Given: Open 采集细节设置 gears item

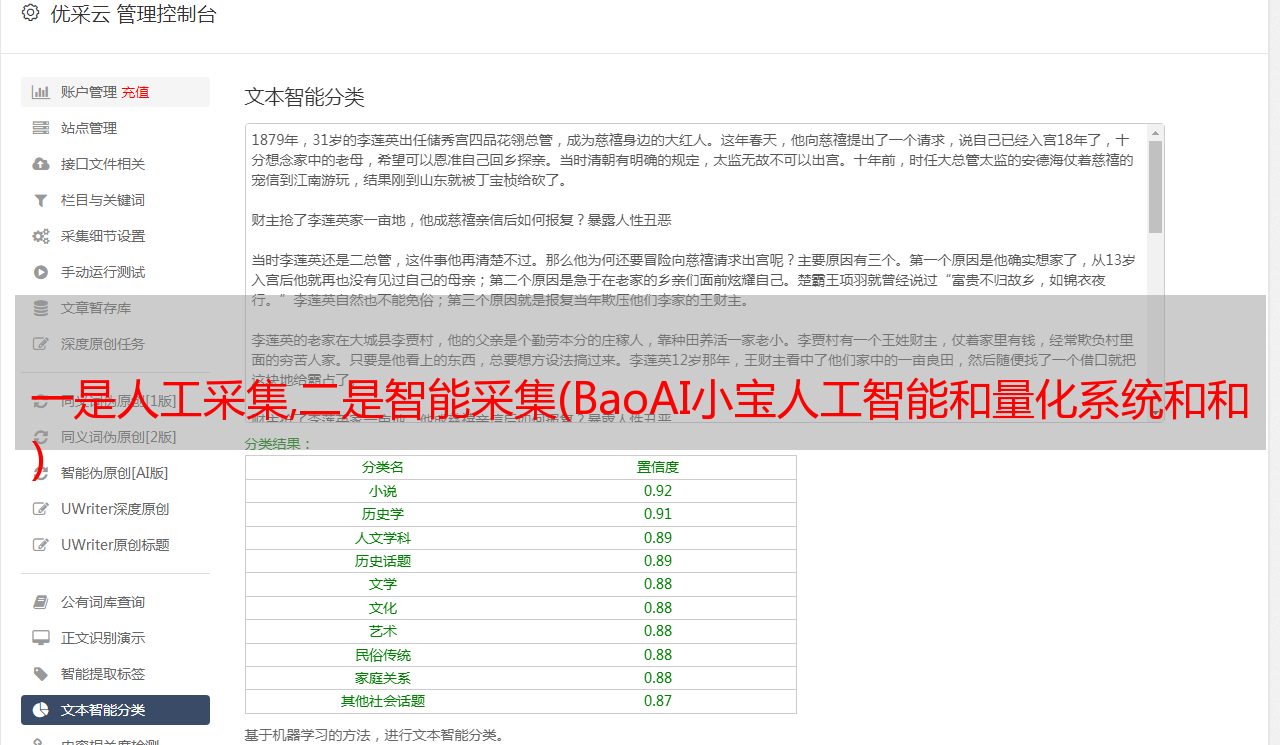Looking at the screenshot, I should 115,236.
